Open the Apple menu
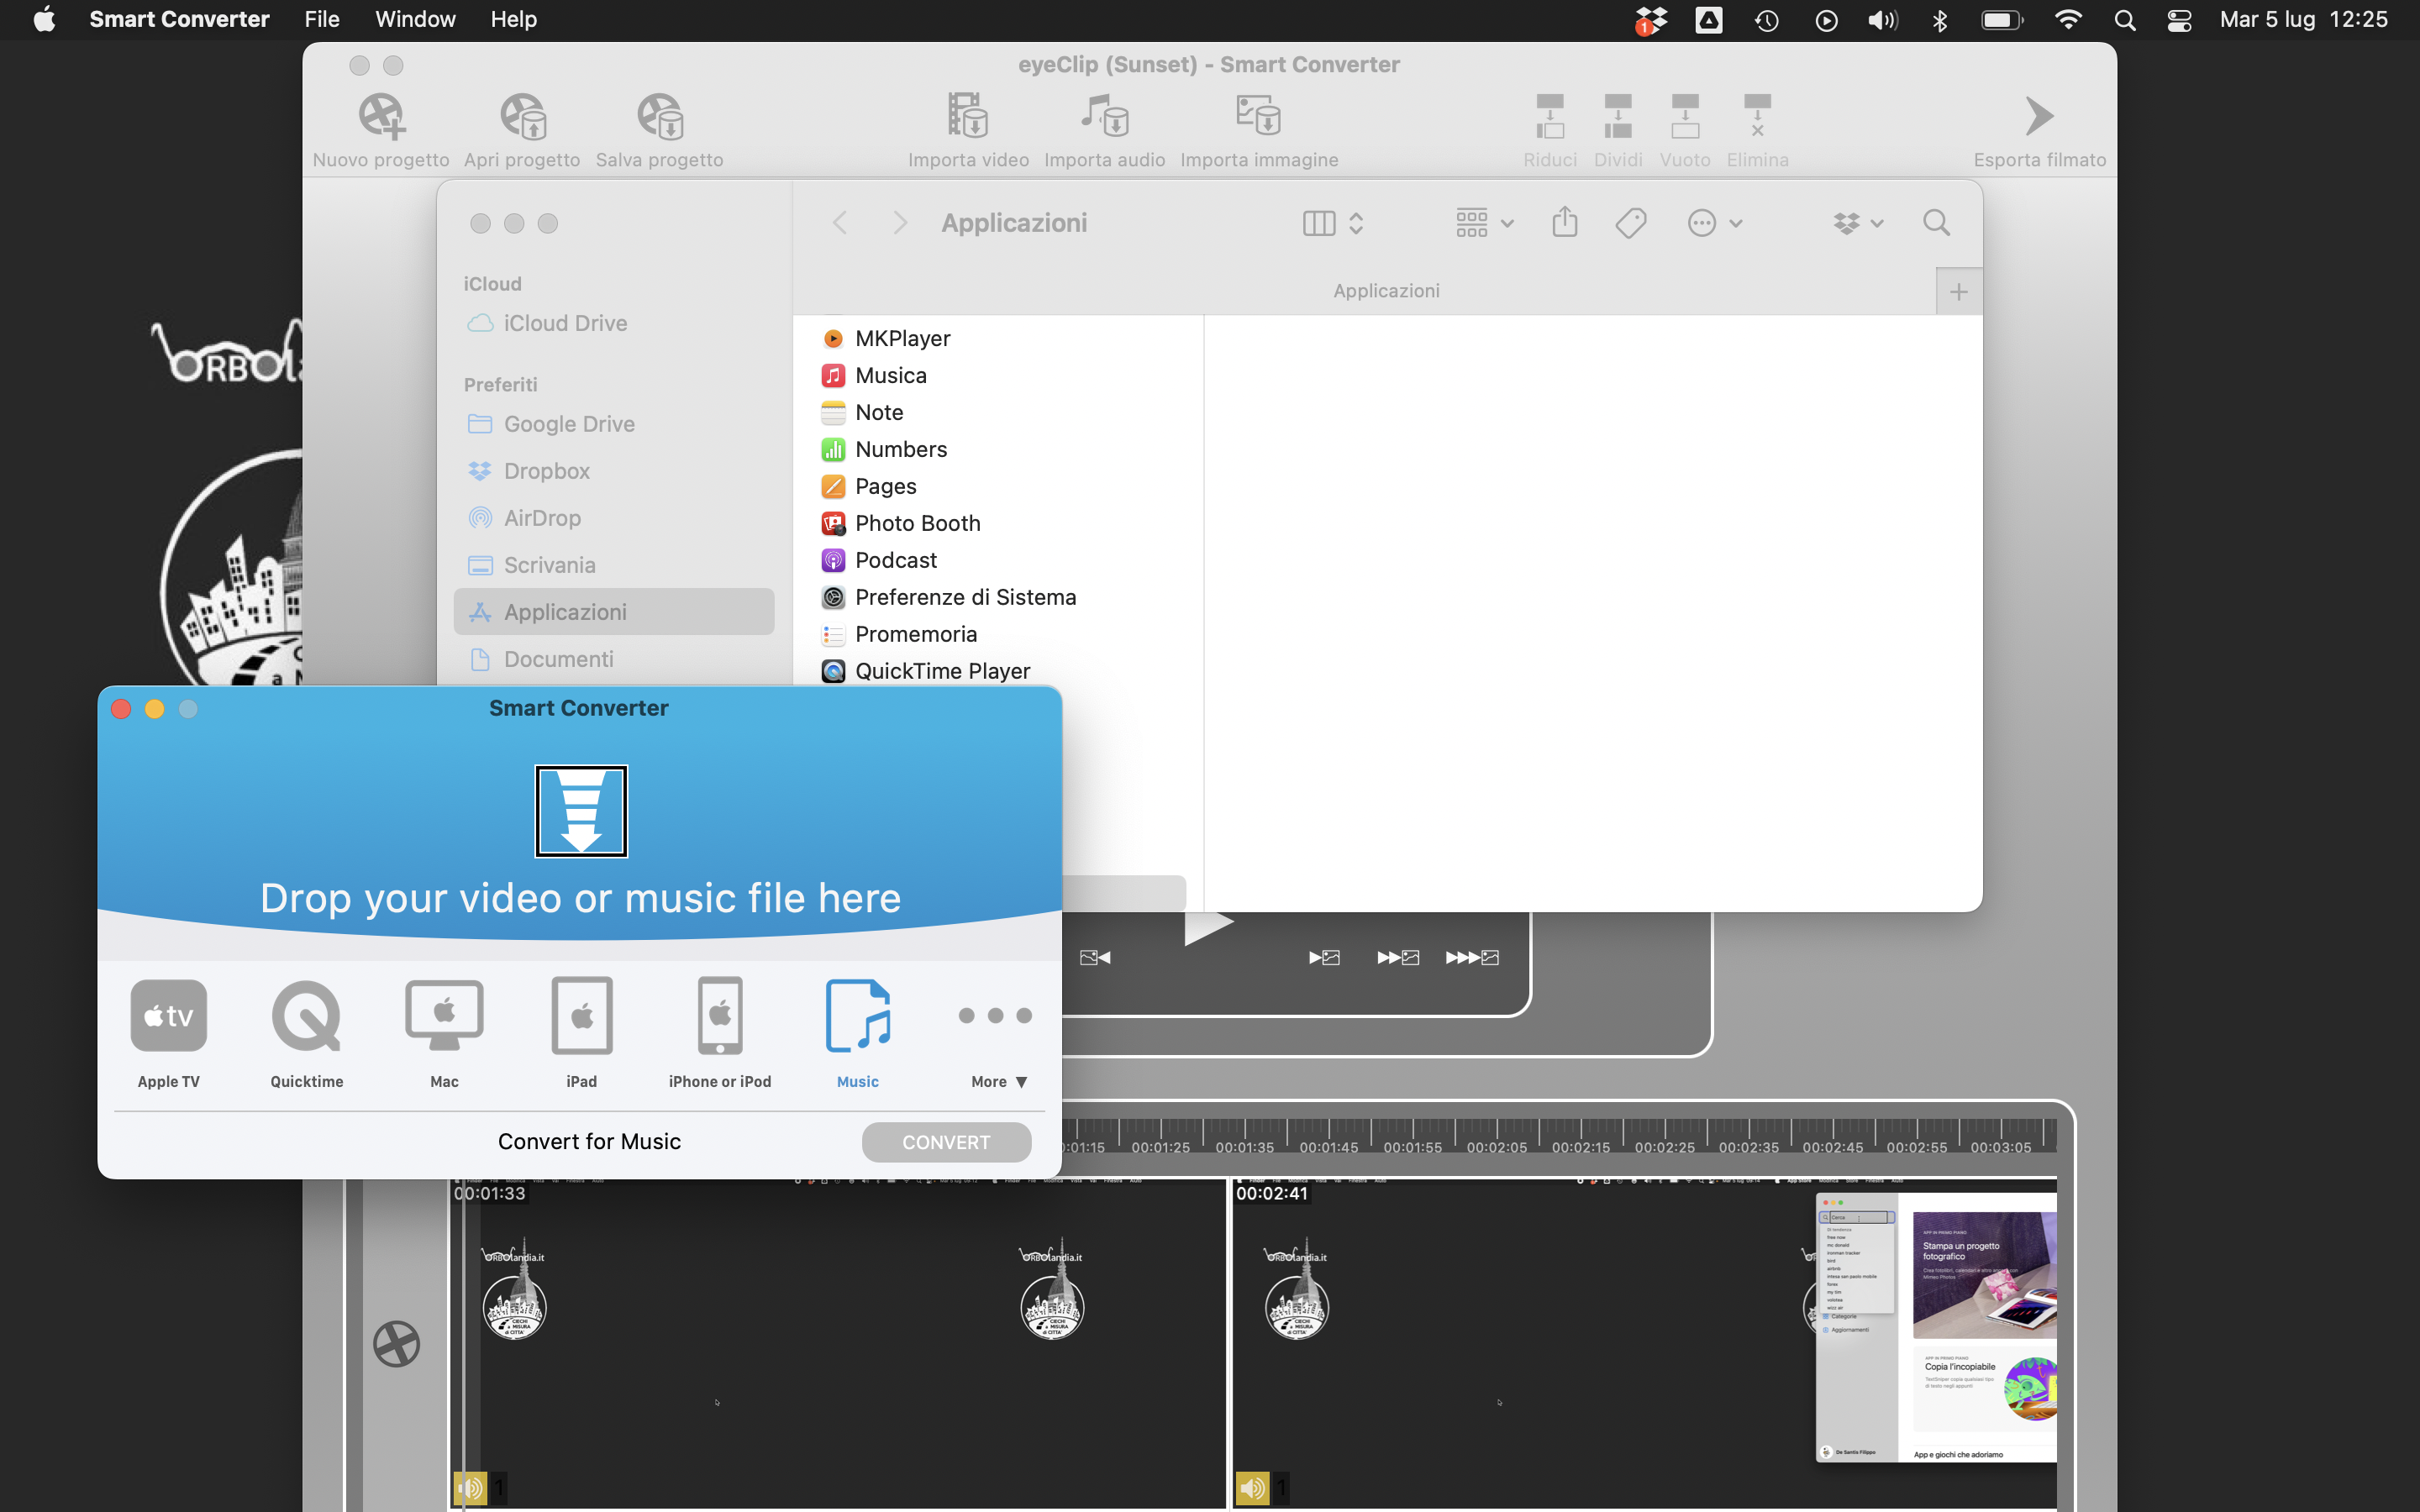This screenshot has height=1512, width=2420. [x=44, y=19]
